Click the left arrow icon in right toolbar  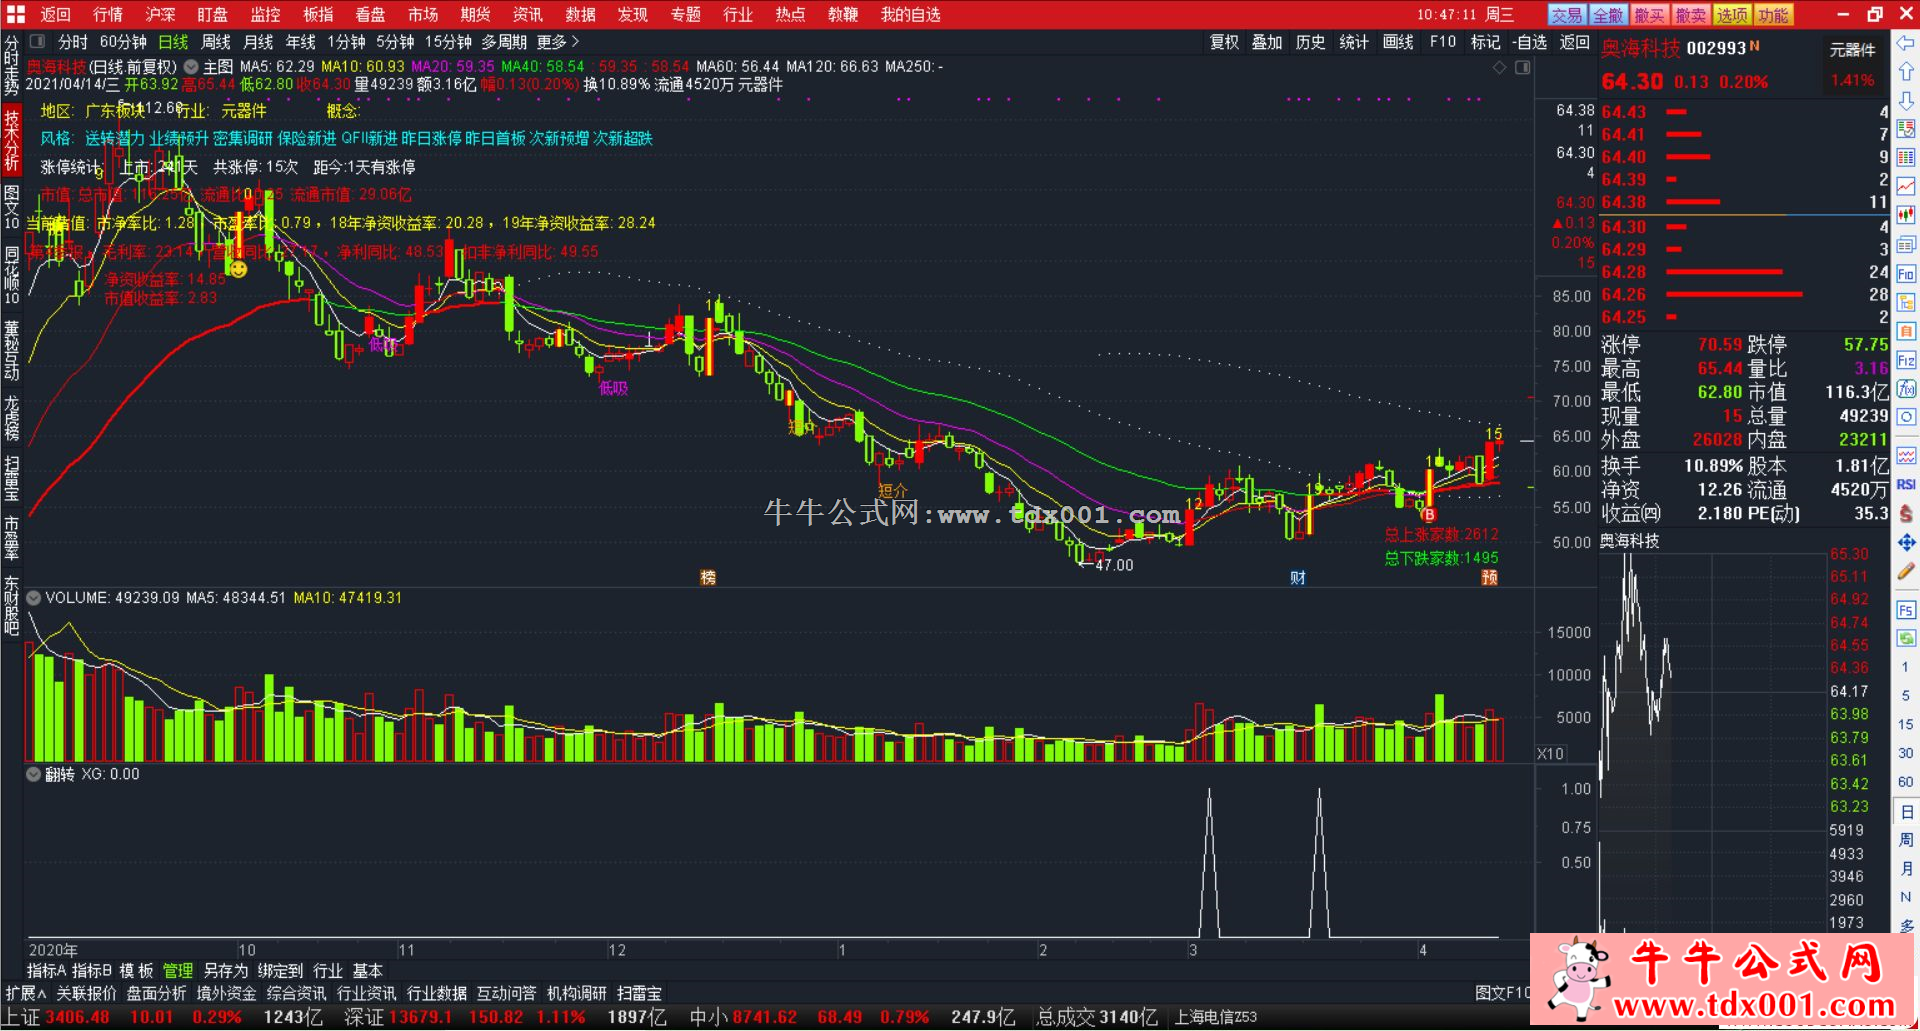tap(1906, 43)
